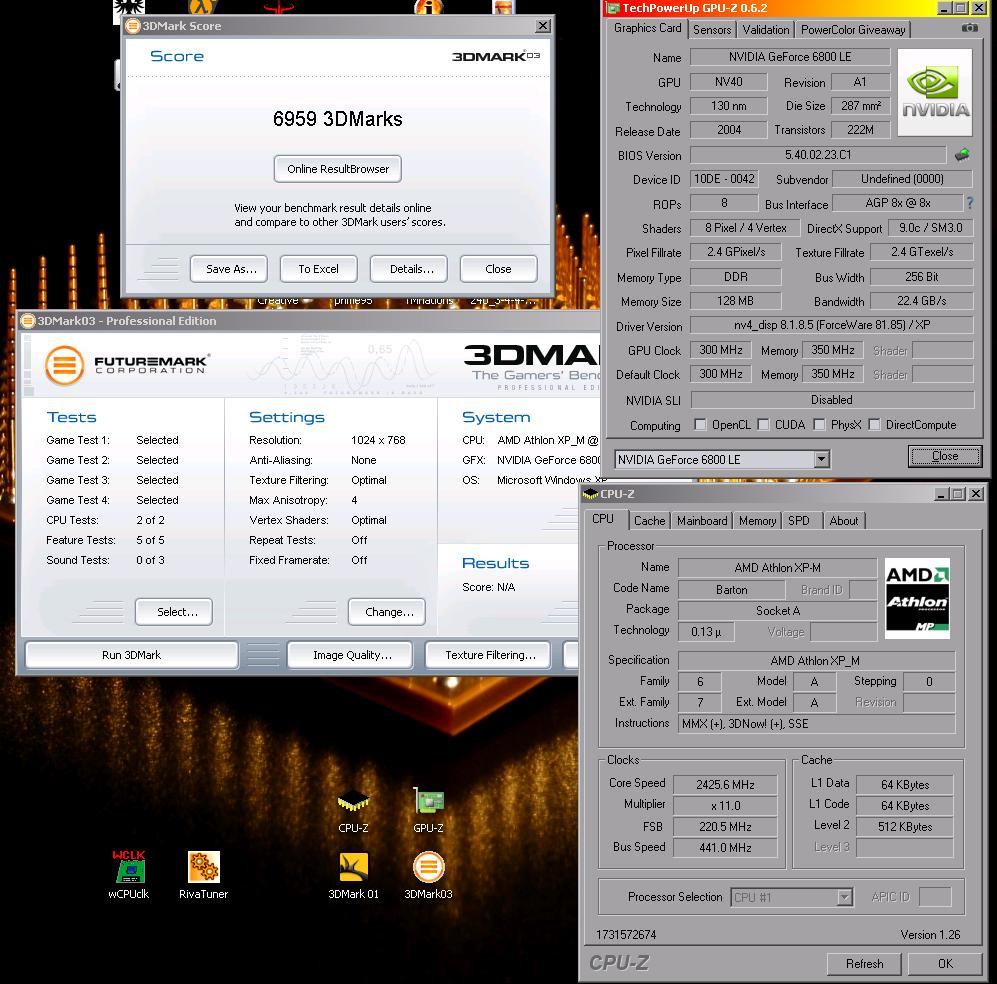The width and height of the screenshot is (997, 984).
Task: Click the Bandwidth 22.4 GB/s value
Action: [921, 301]
